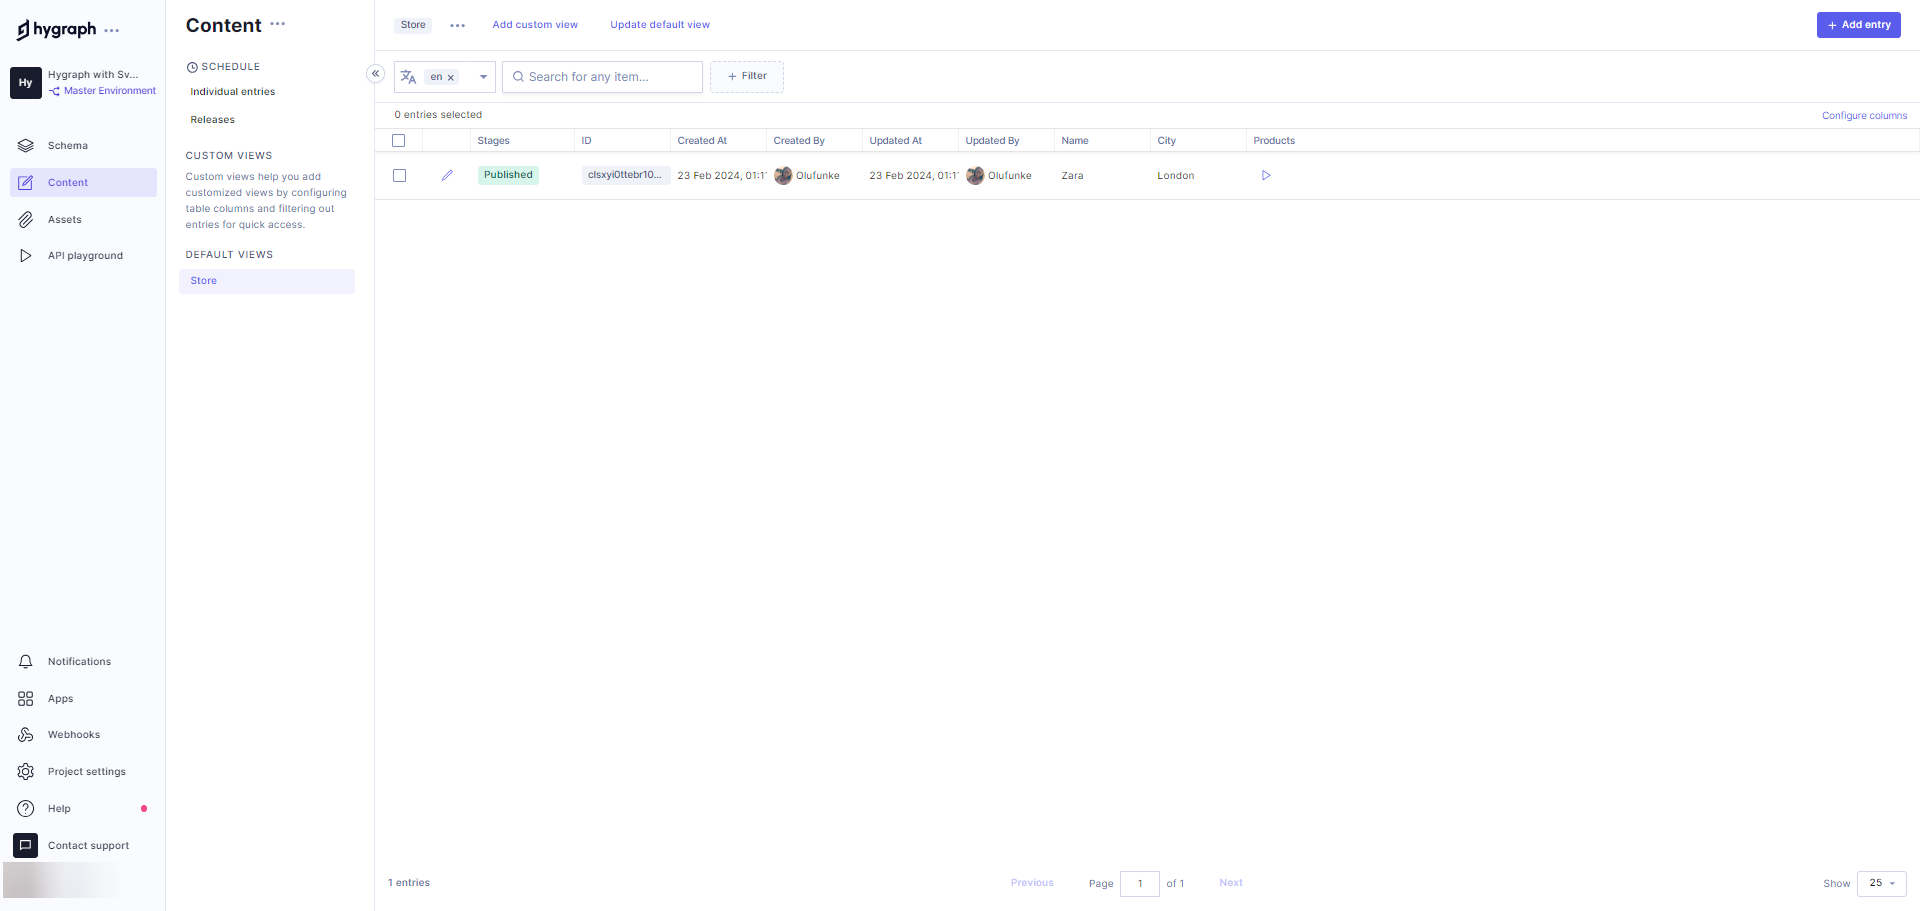Open the locale selector dropdown arrow
Screen dimensions: 1920x911
pos(483,77)
